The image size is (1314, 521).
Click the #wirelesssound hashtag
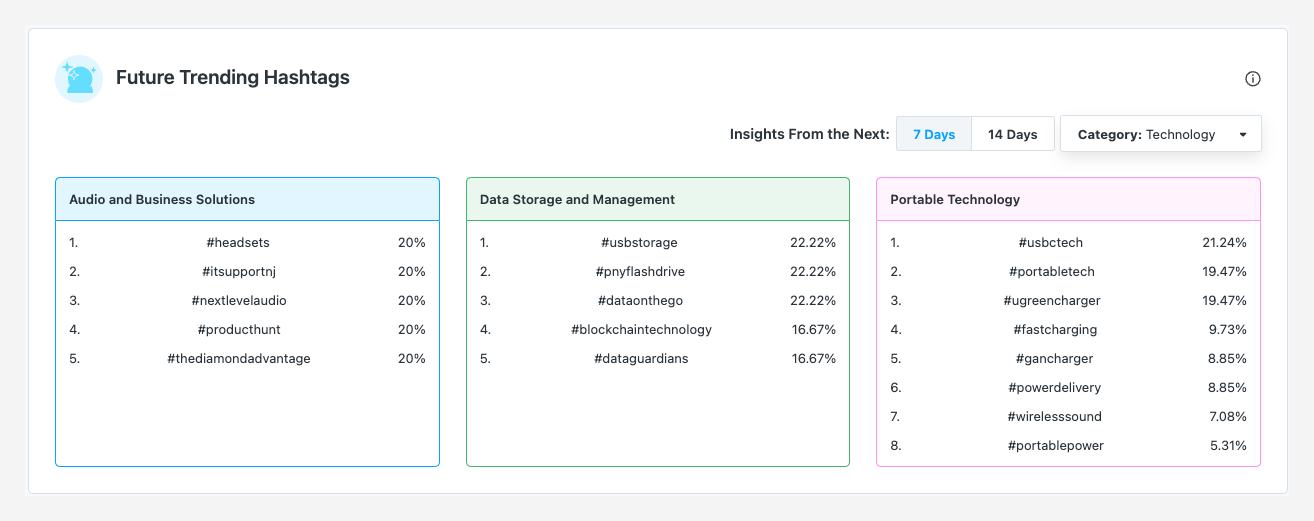[1055, 416]
